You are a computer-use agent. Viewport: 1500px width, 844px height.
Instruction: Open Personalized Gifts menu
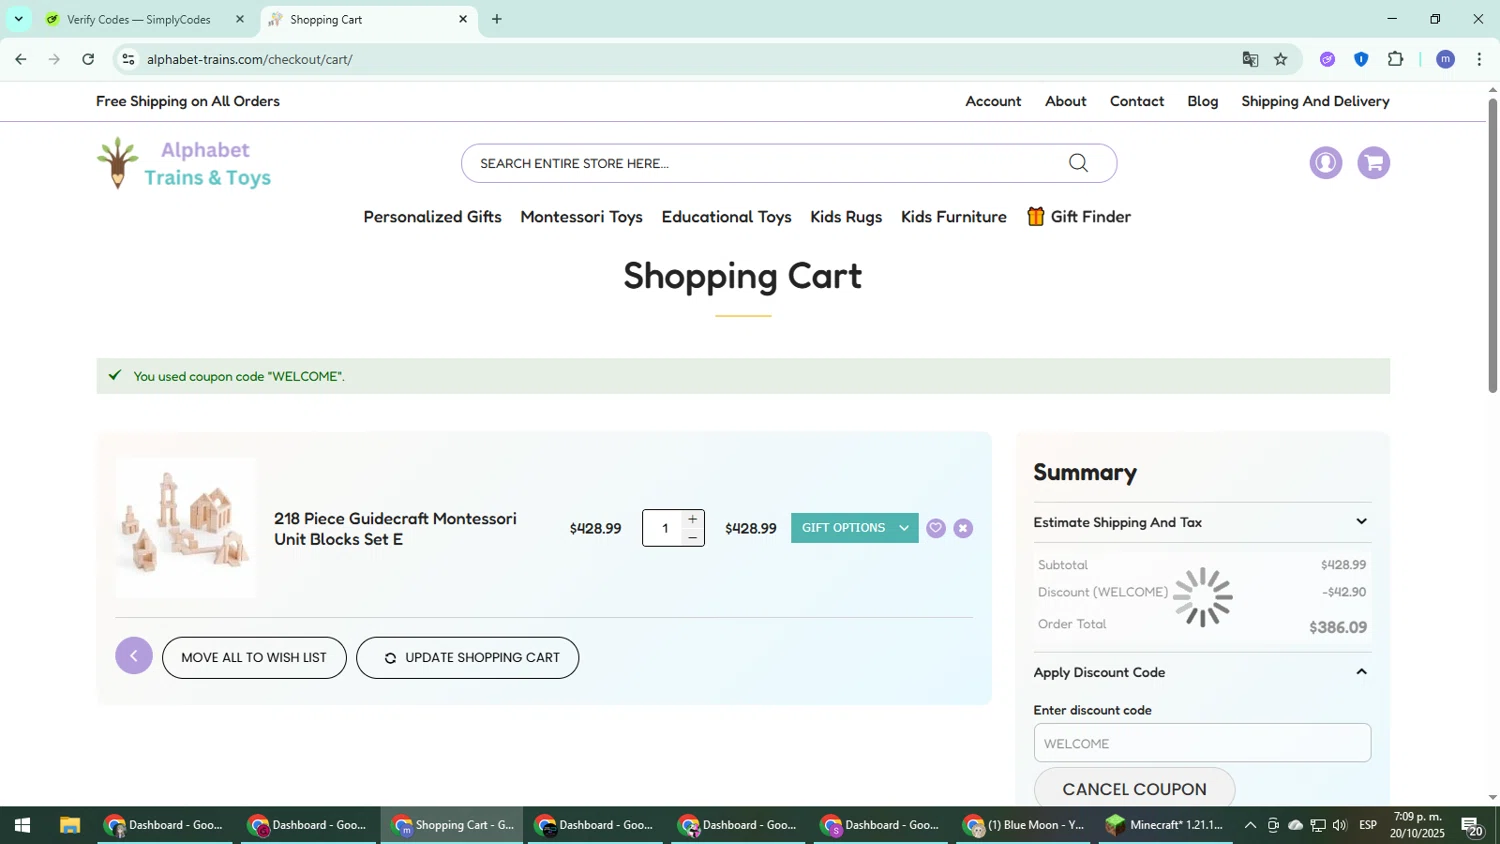432,217
